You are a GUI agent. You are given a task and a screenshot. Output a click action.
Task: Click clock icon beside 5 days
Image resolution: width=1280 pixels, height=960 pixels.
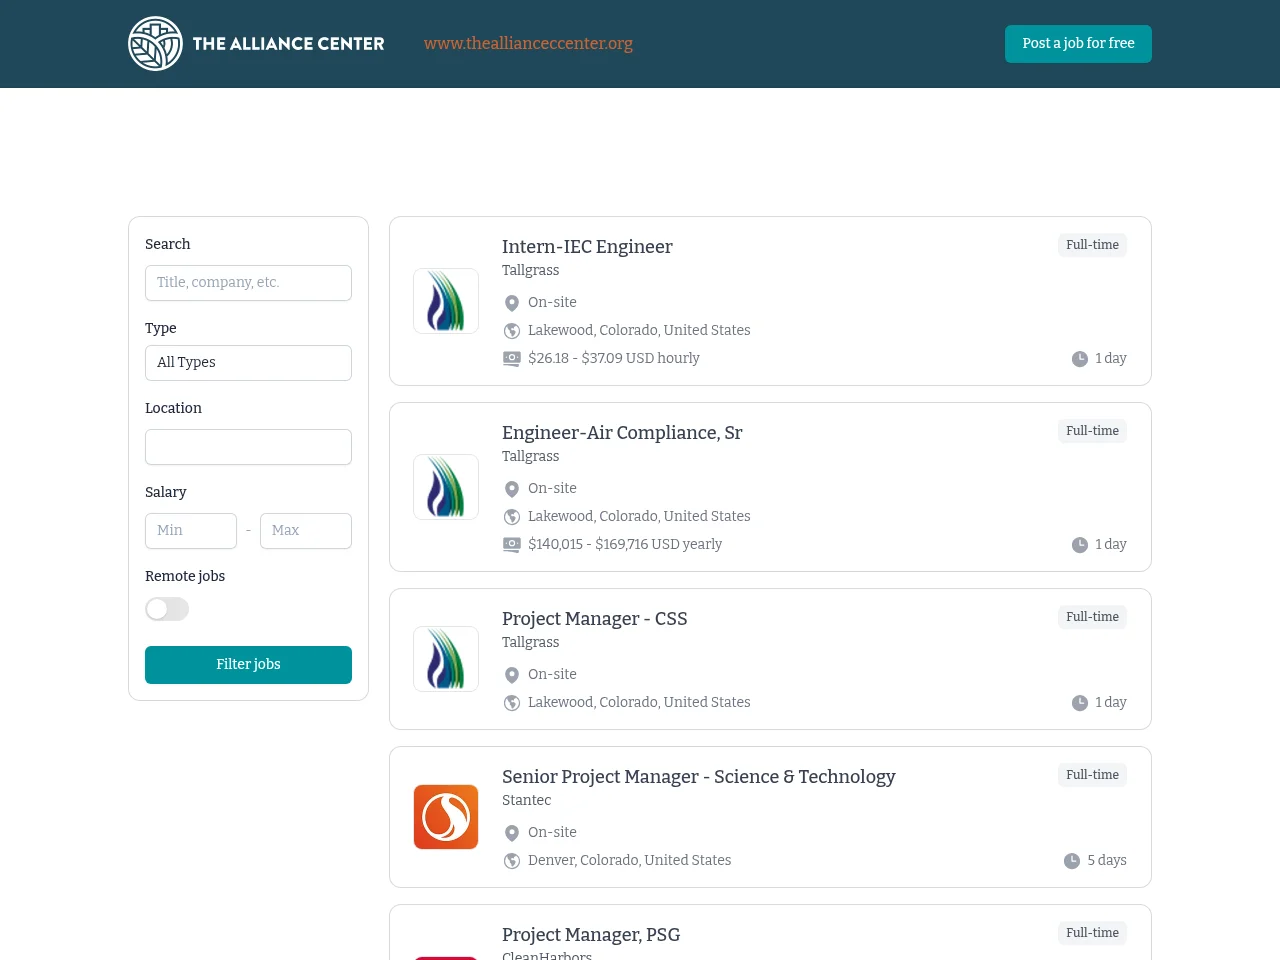click(x=1072, y=861)
